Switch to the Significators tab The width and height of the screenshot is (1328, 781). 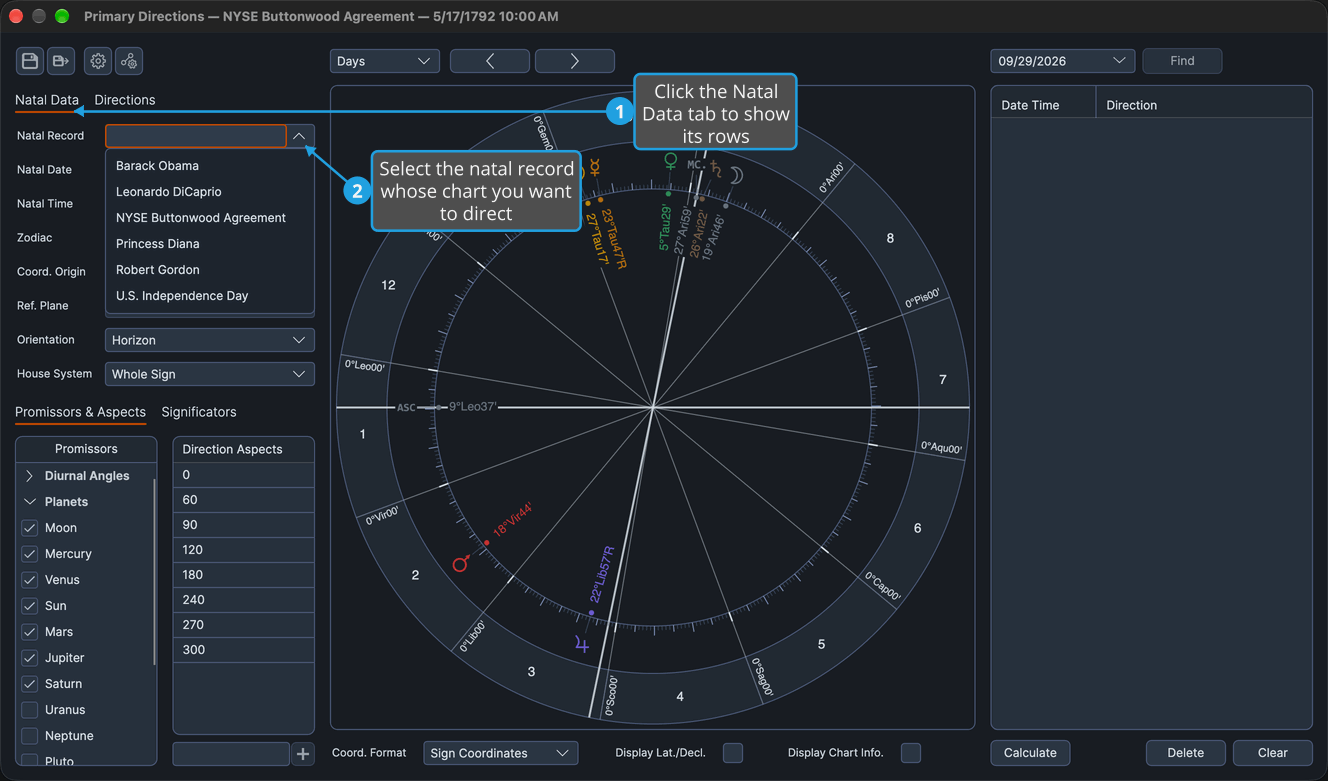[199, 412]
